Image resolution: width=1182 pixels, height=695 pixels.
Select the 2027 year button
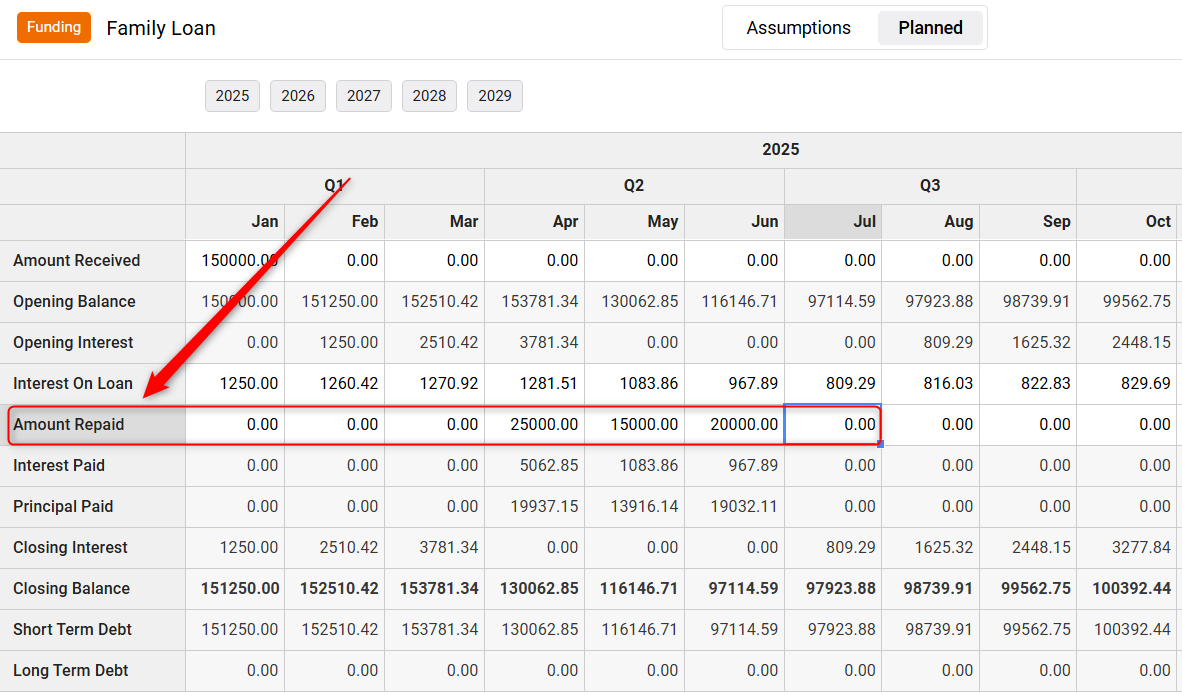click(x=363, y=96)
